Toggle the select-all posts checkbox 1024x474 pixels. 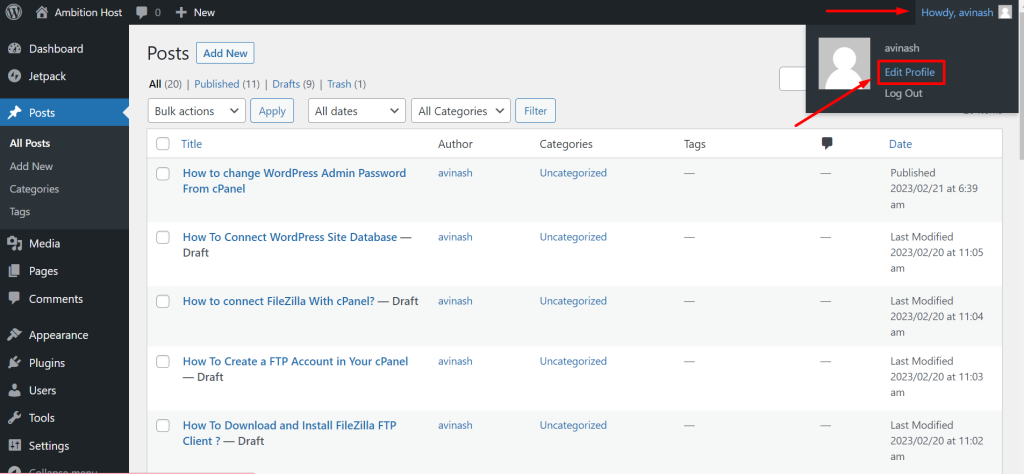pyautogui.click(x=163, y=144)
